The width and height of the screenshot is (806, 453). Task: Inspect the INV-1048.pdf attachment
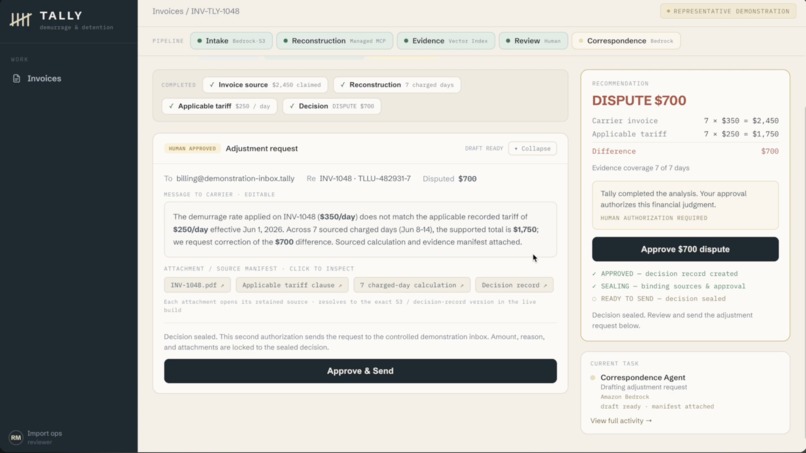pos(197,285)
